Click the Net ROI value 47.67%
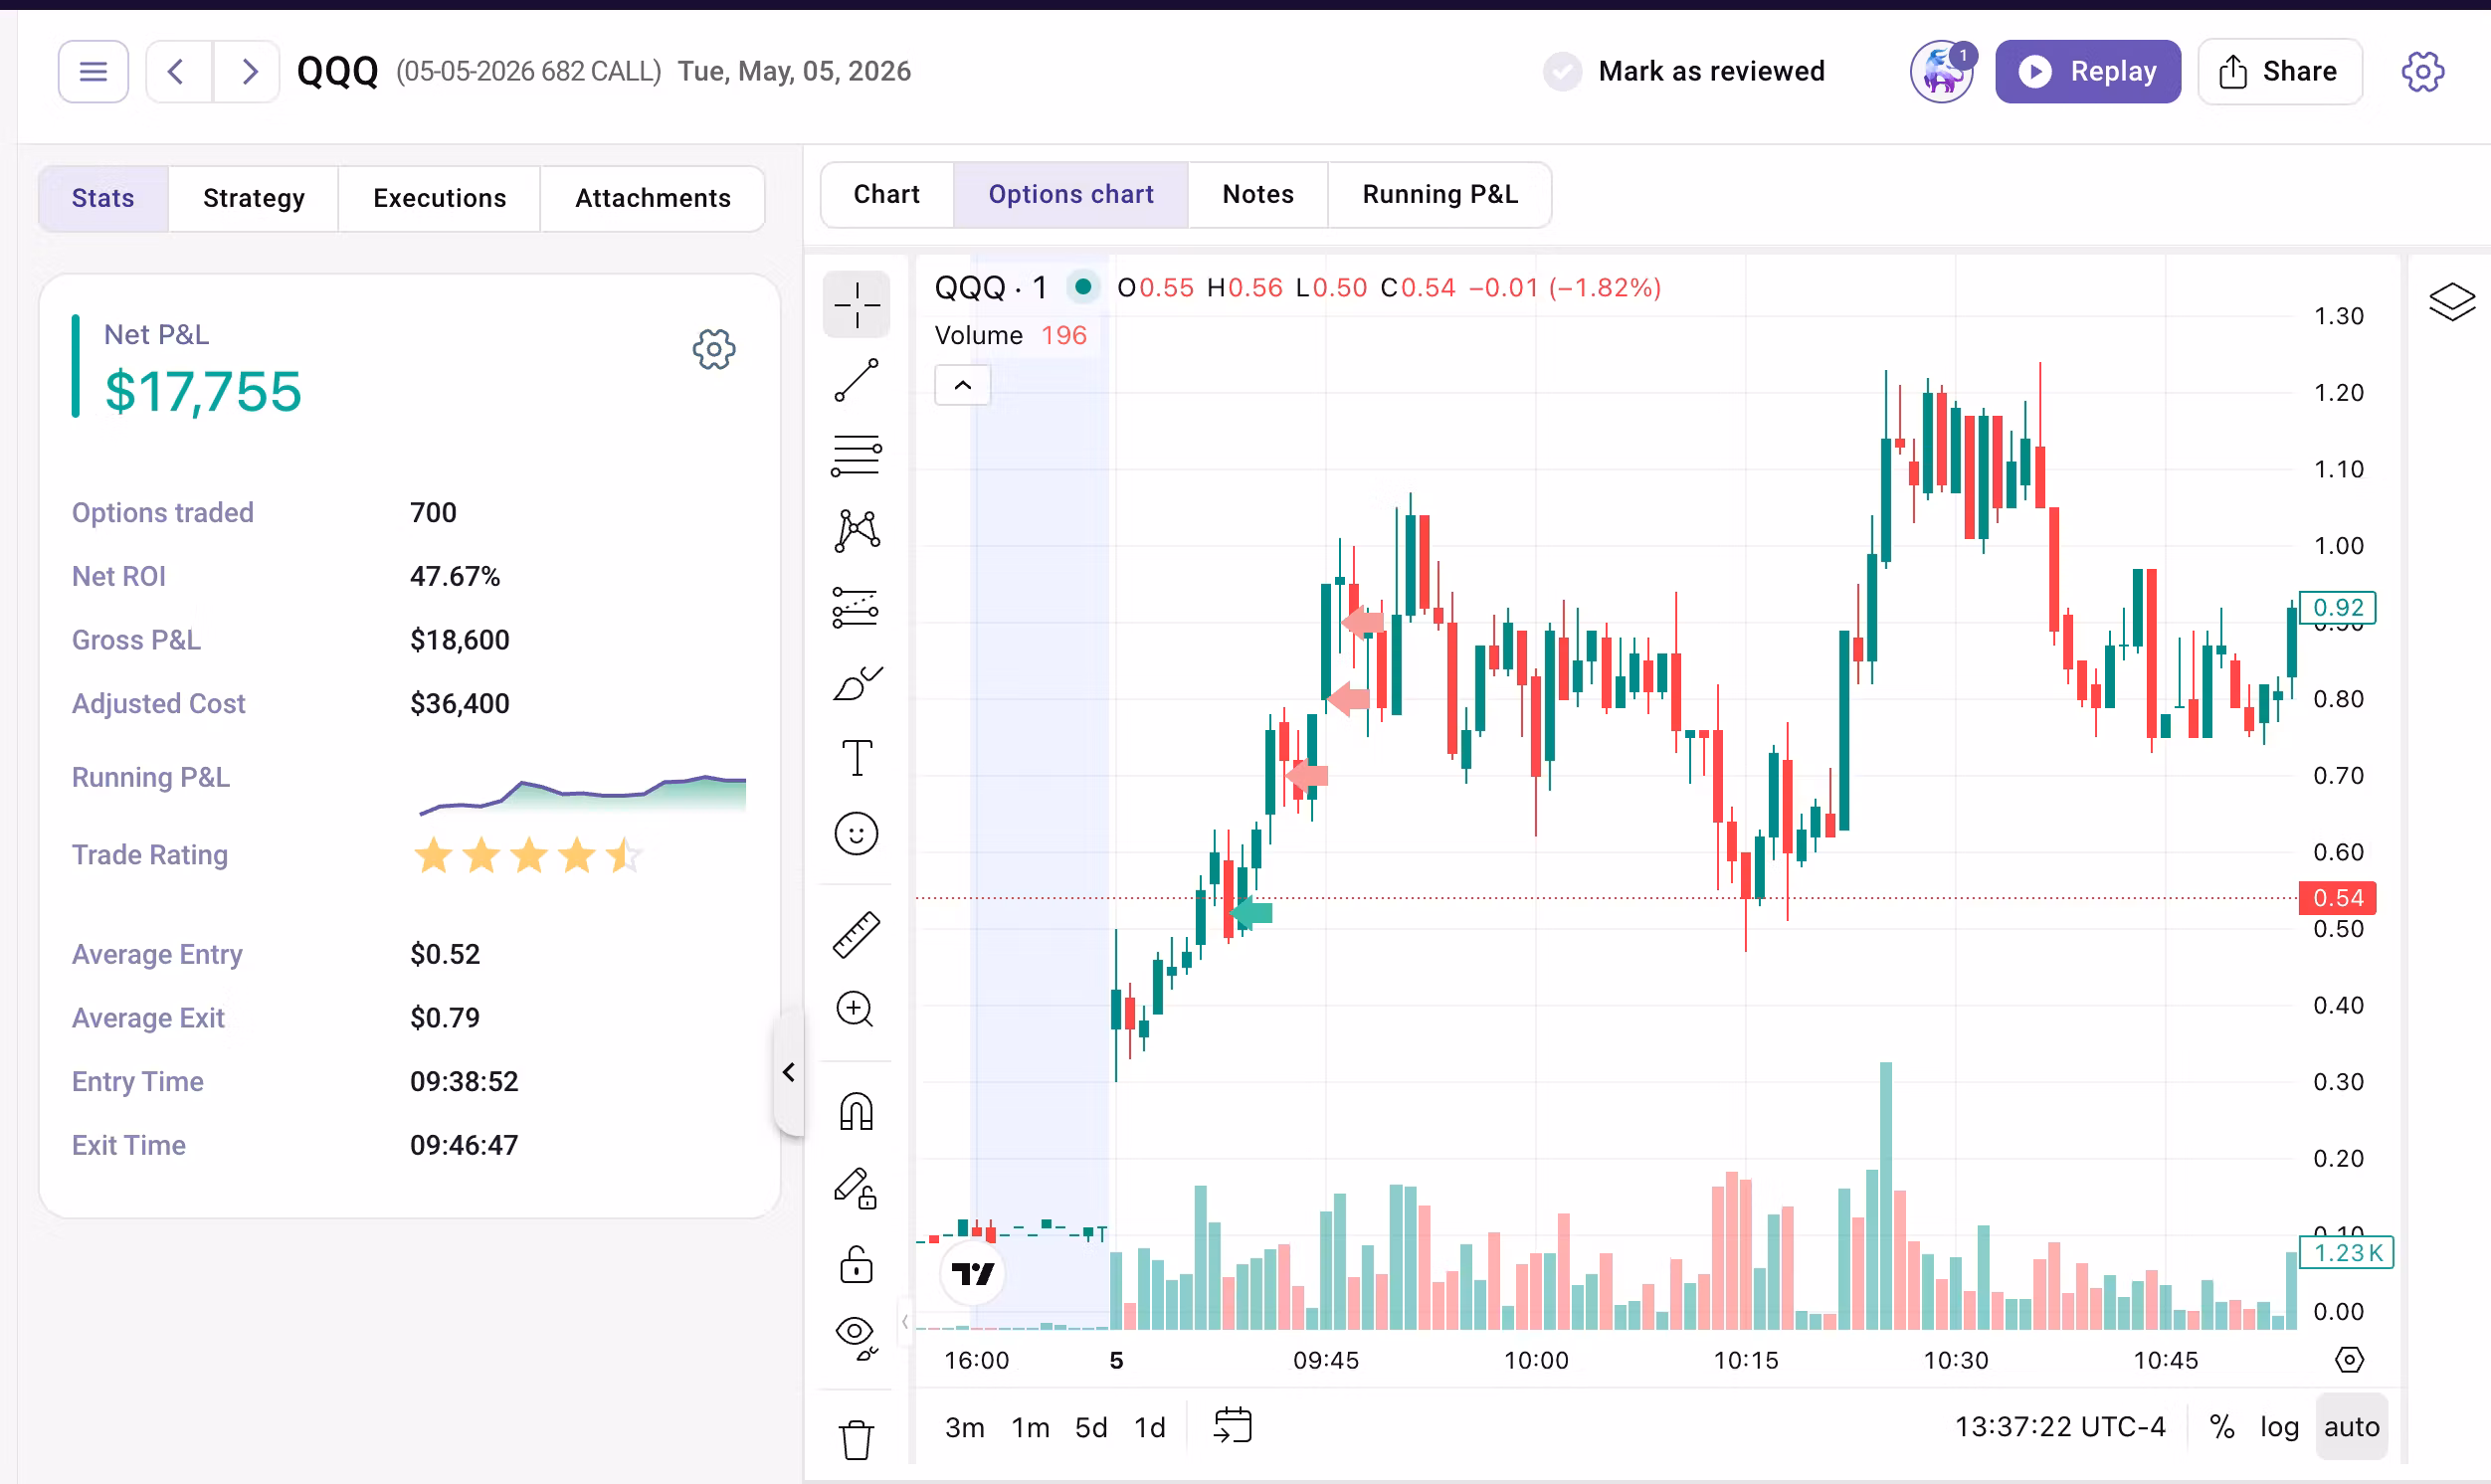This screenshot has width=2491, height=1484. pos(455,576)
